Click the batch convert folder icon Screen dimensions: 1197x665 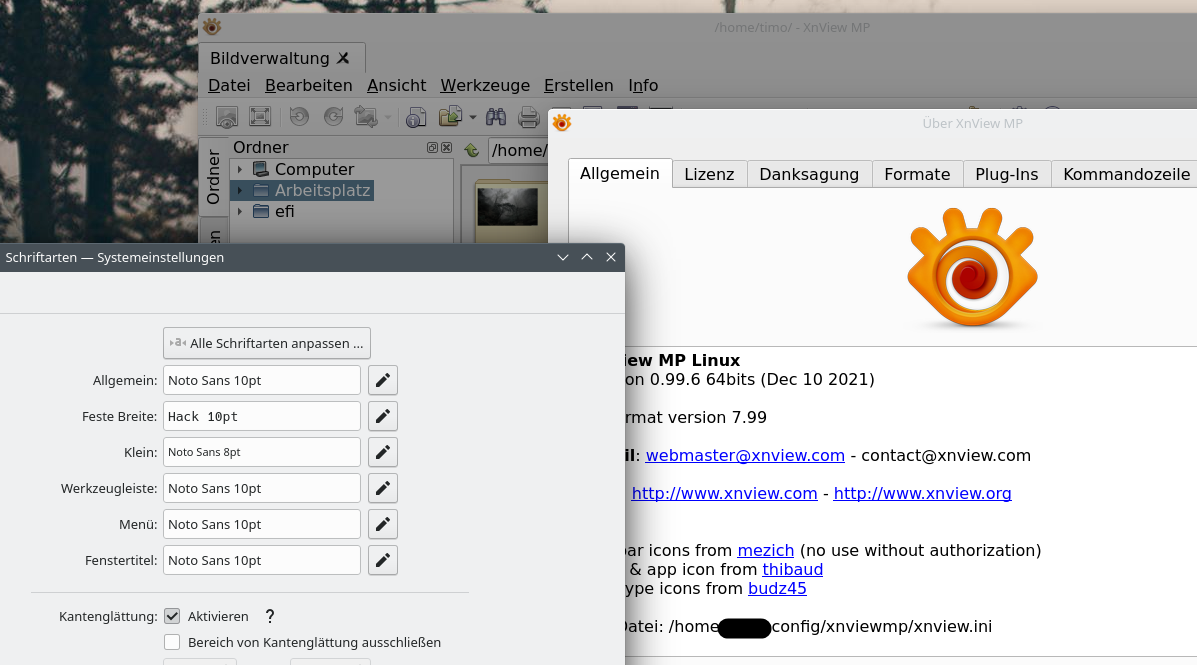tap(450, 117)
